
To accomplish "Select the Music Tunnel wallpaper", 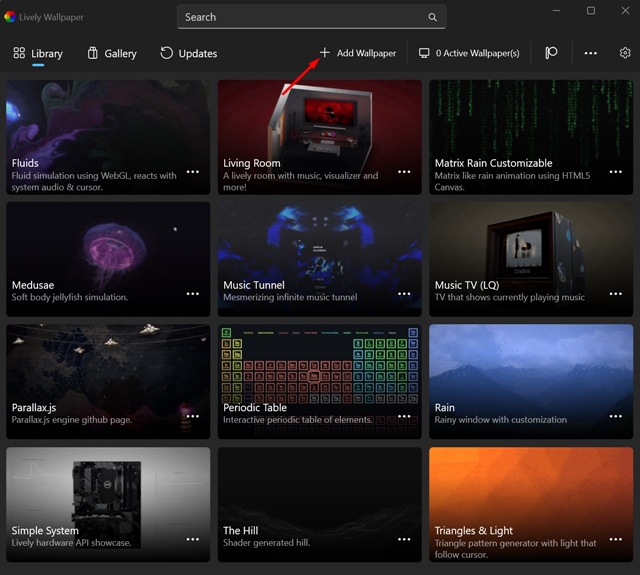I will click(320, 259).
